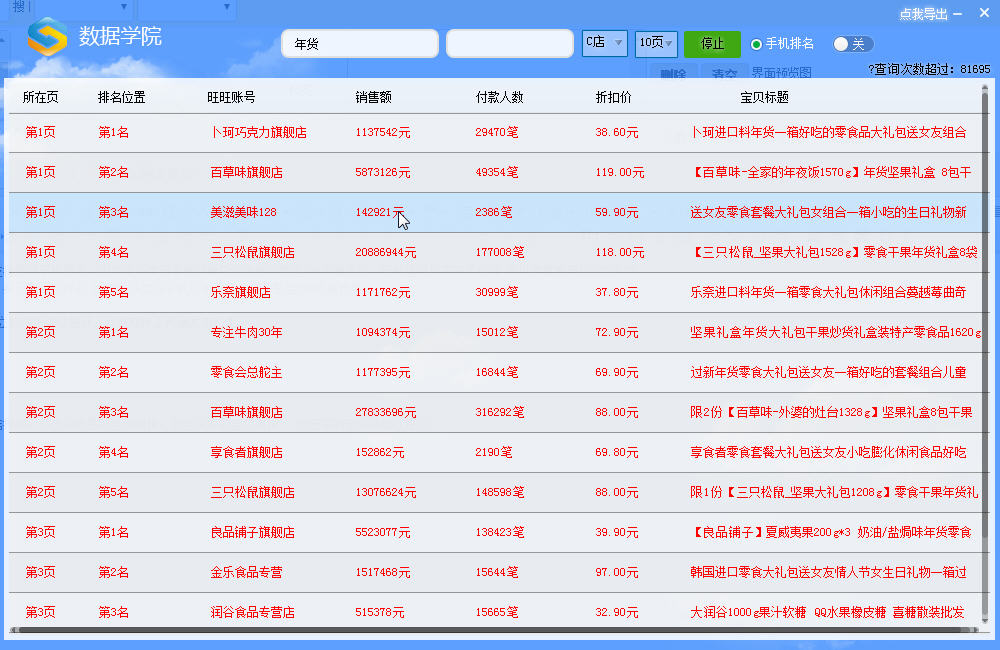1000x650 pixels.
Task: Click the payer count 29470笔
Action: pyautogui.click(x=496, y=132)
